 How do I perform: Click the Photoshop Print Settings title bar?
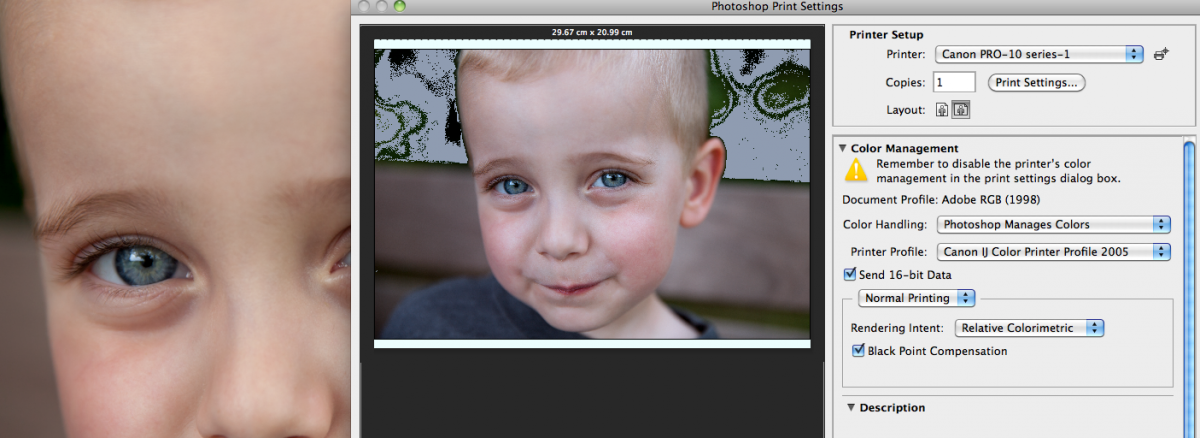(775, 6)
